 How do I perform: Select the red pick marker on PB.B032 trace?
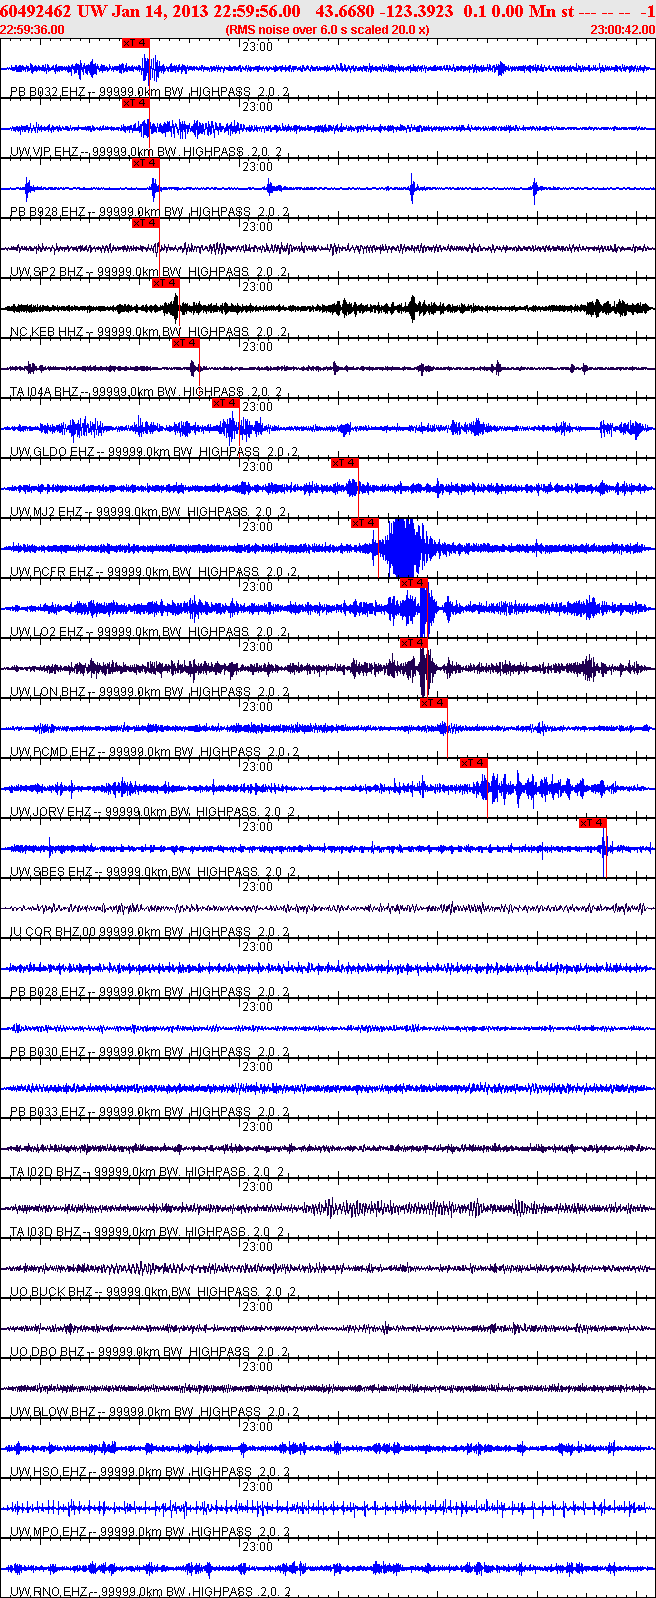135,43
